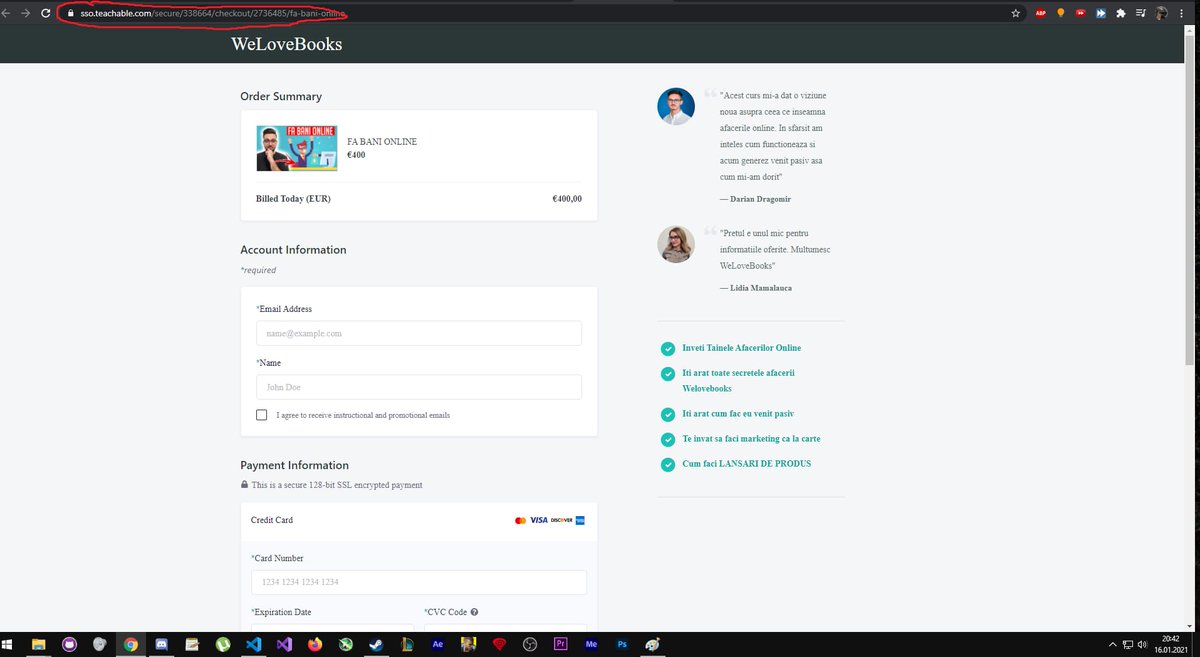Click the 'Iti arat cum fac eu venit pasiv' text
The width and height of the screenshot is (1200, 657).
tap(738, 413)
